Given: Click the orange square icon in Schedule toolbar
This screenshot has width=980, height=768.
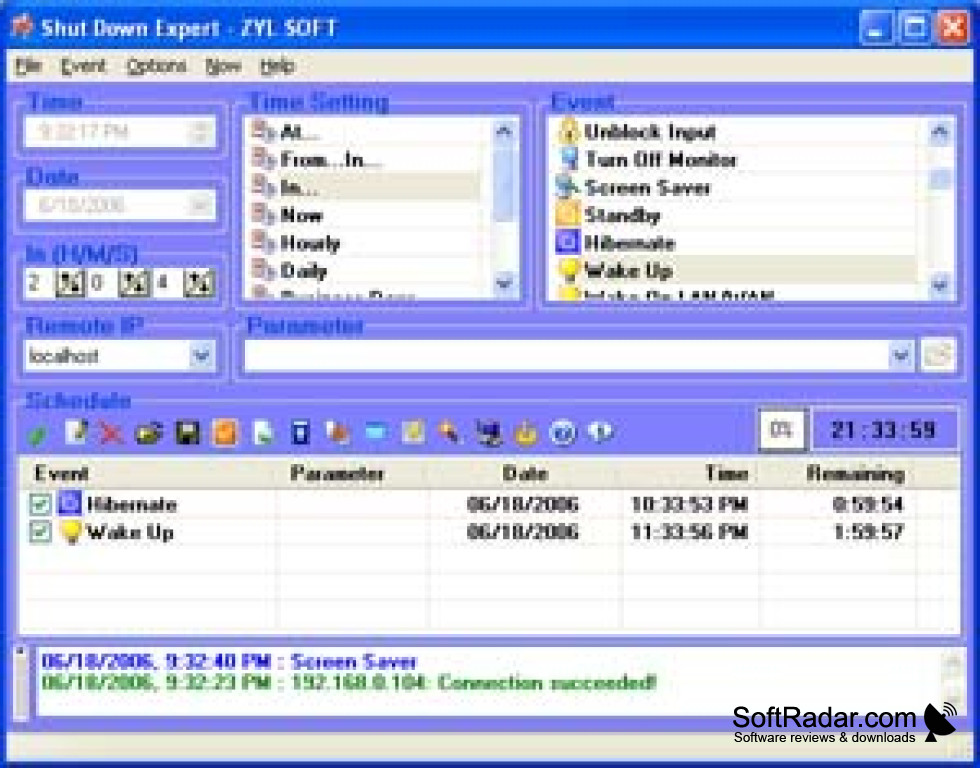Looking at the screenshot, I should 225,432.
